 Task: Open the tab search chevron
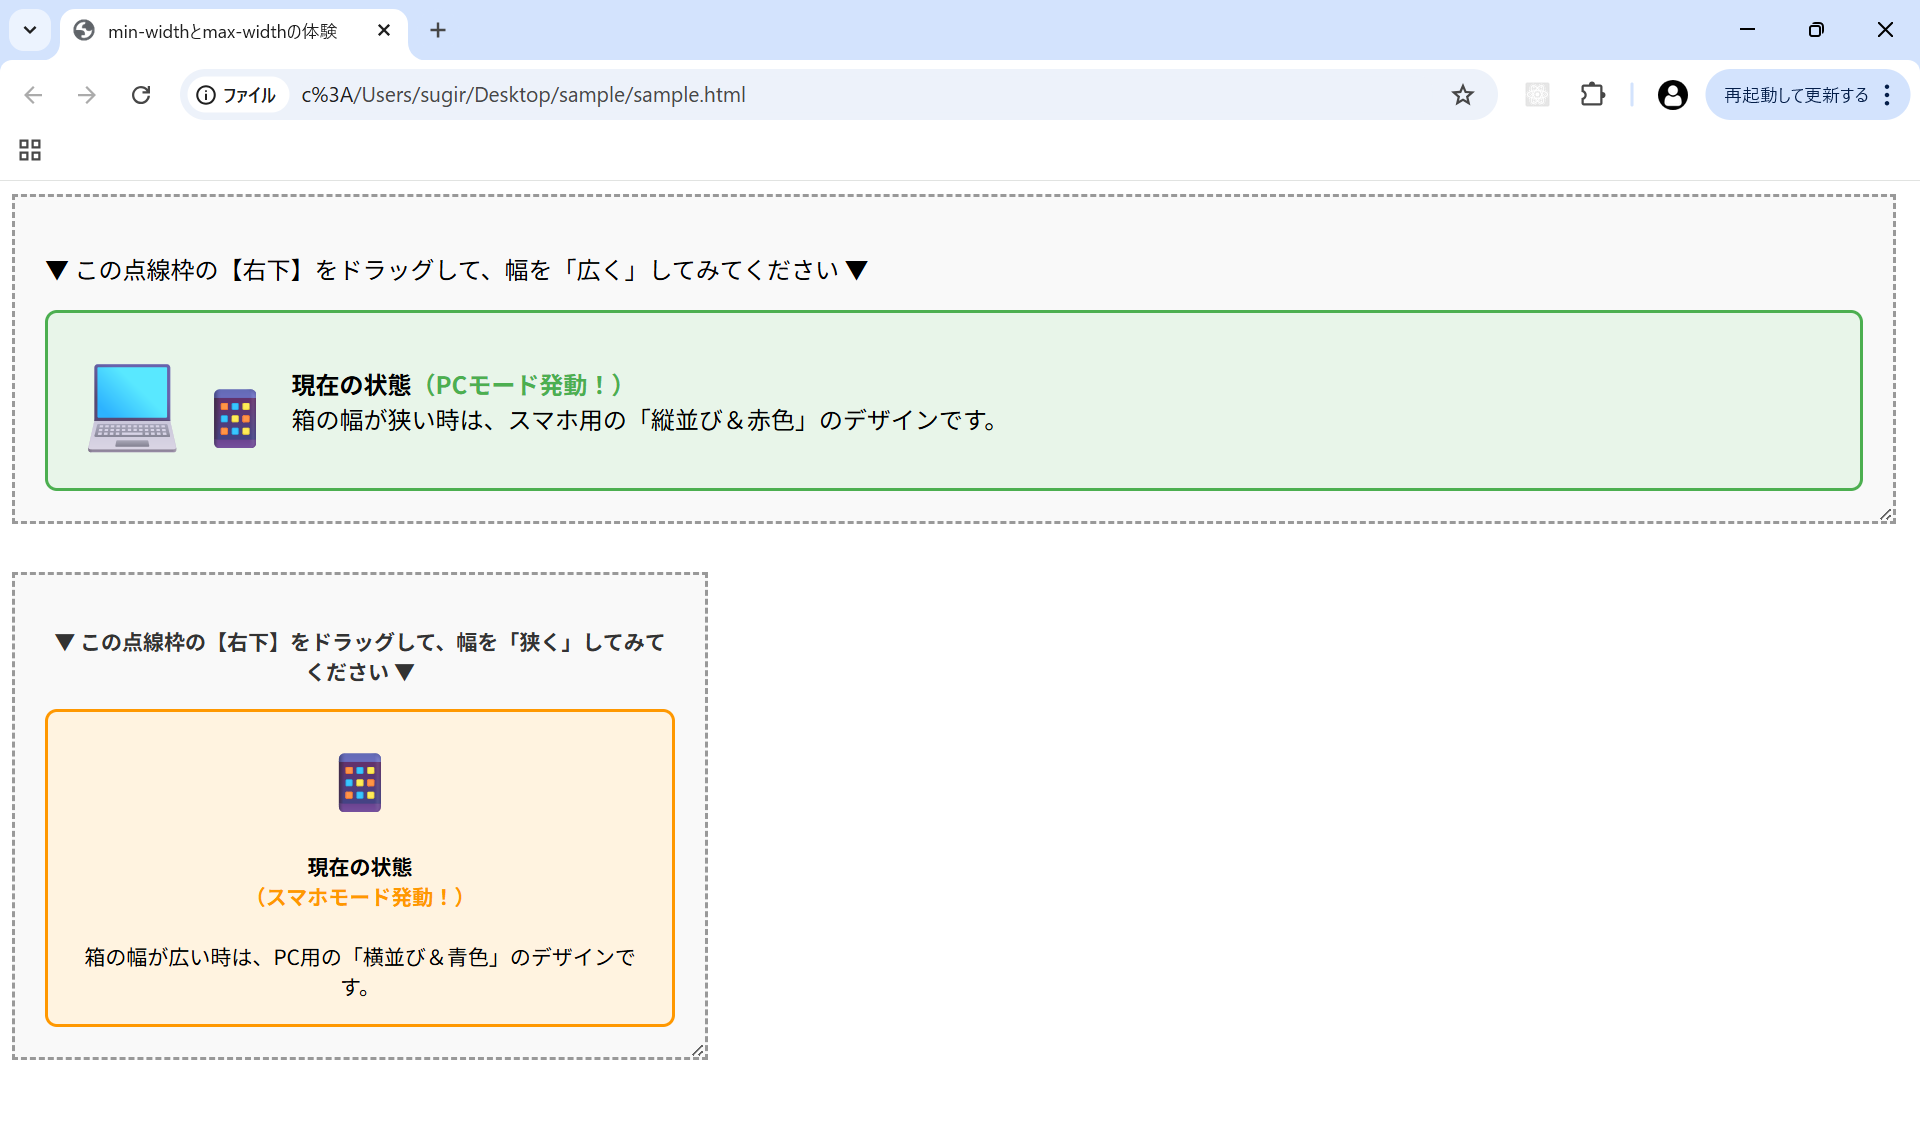tap(29, 30)
